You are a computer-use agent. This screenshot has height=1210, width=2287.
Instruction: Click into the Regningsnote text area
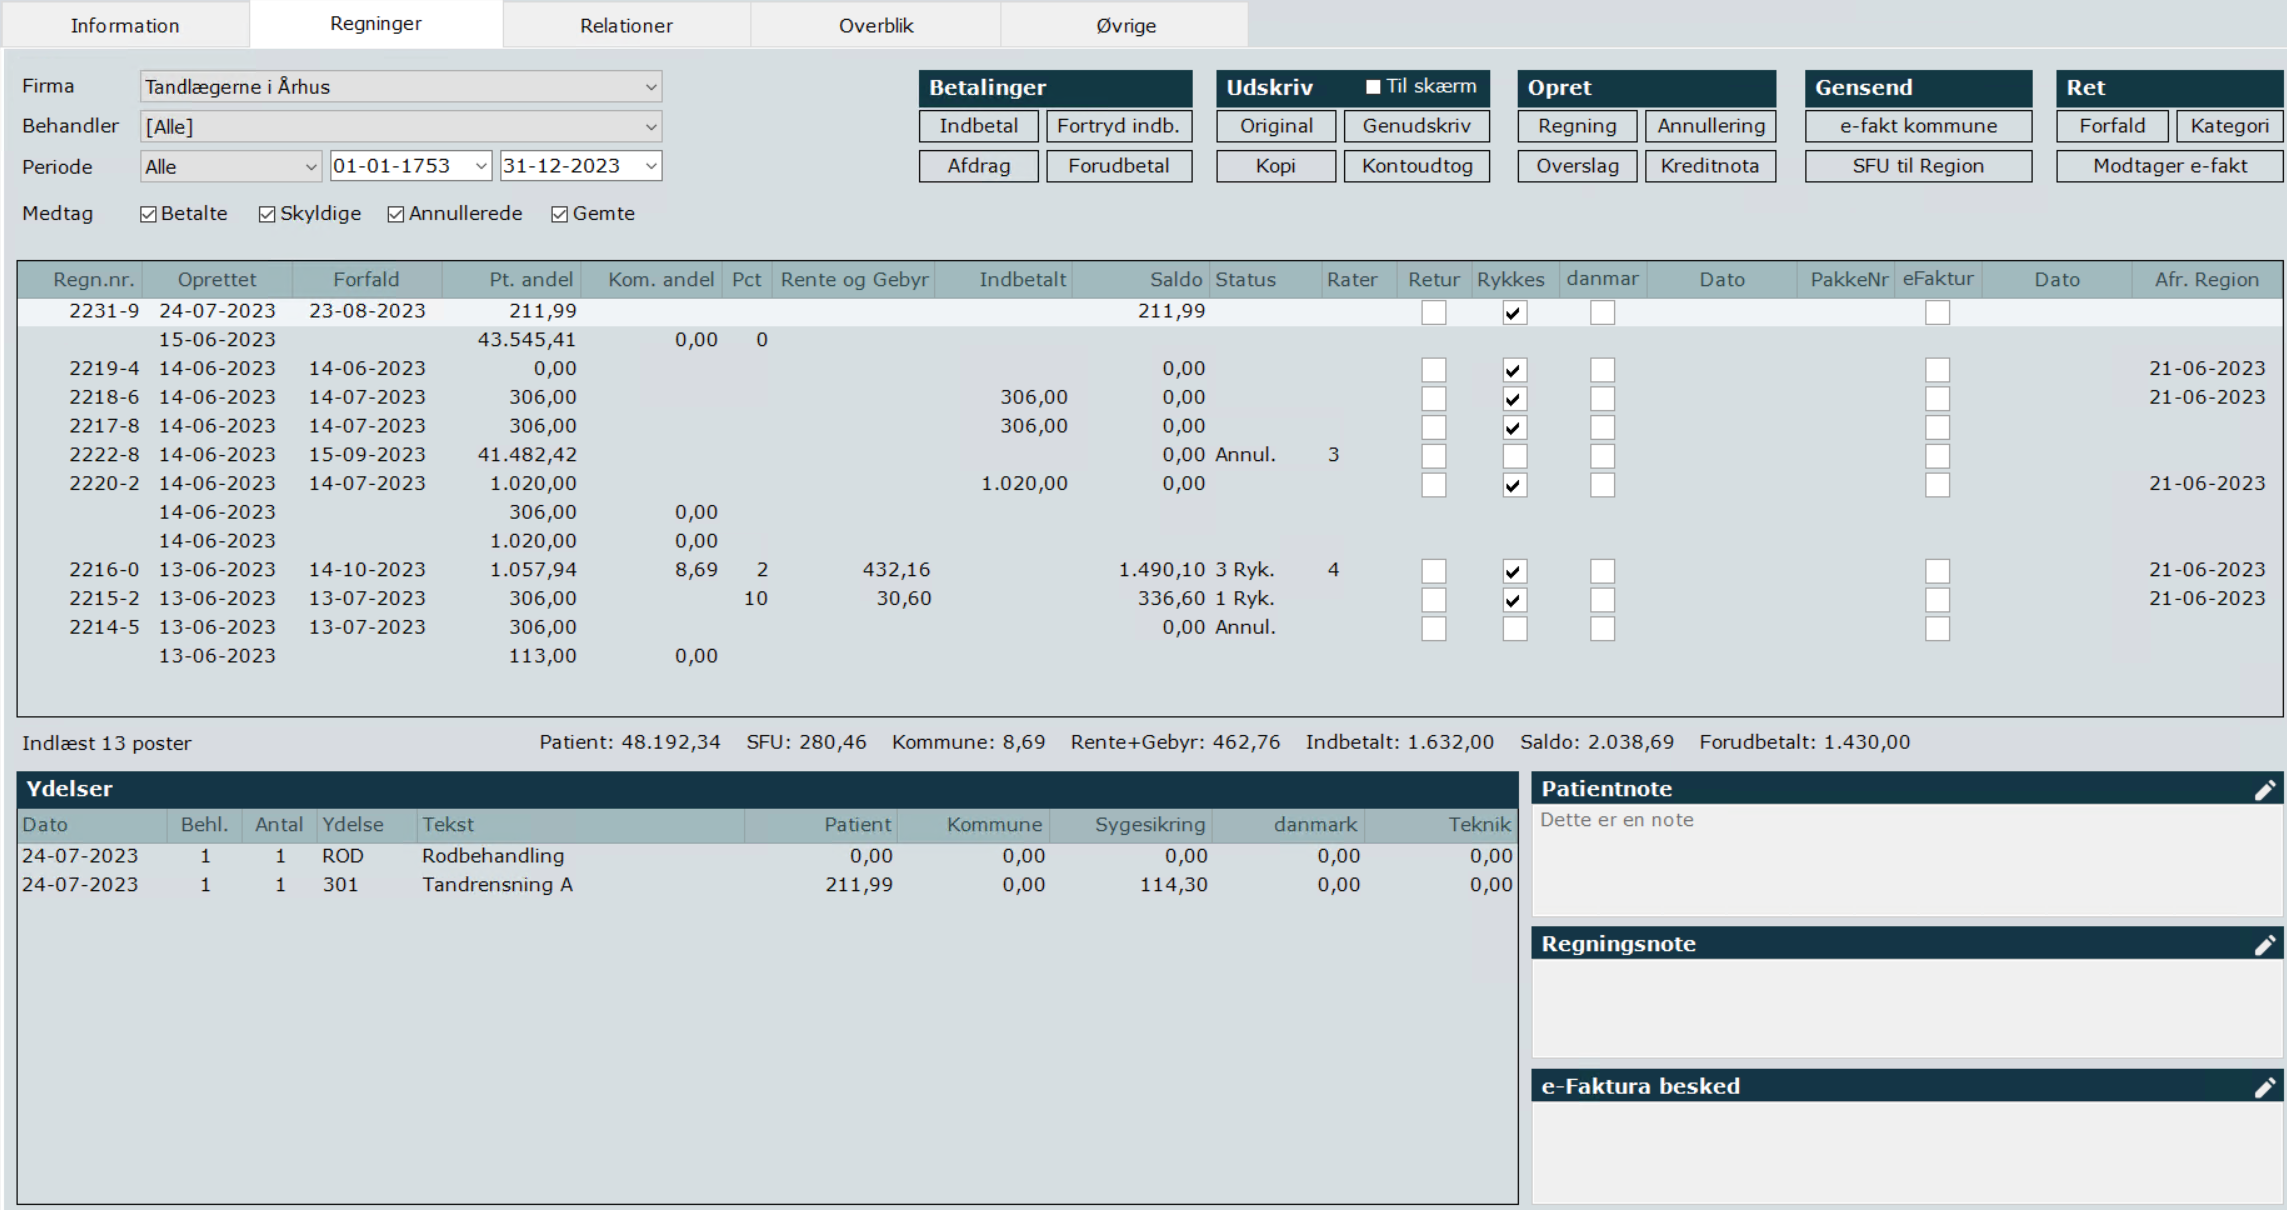click(x=1906, y=1008)
